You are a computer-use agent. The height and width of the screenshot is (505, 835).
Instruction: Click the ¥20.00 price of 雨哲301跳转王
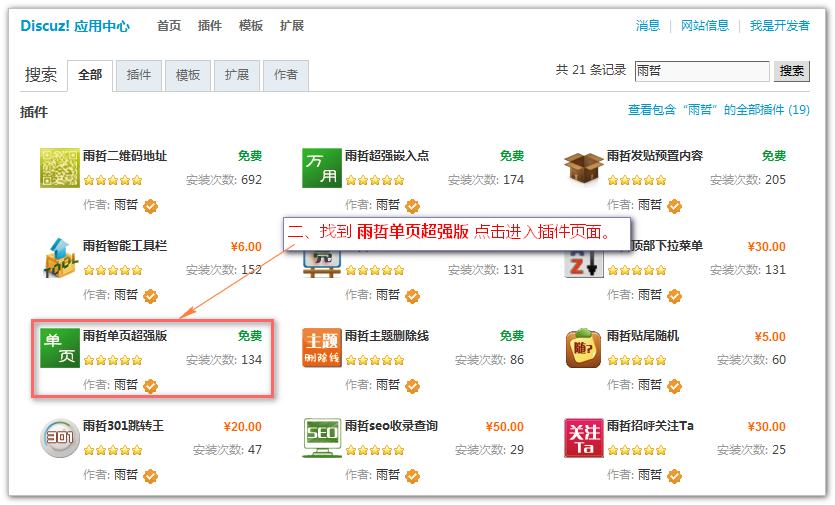pos(242,427)
